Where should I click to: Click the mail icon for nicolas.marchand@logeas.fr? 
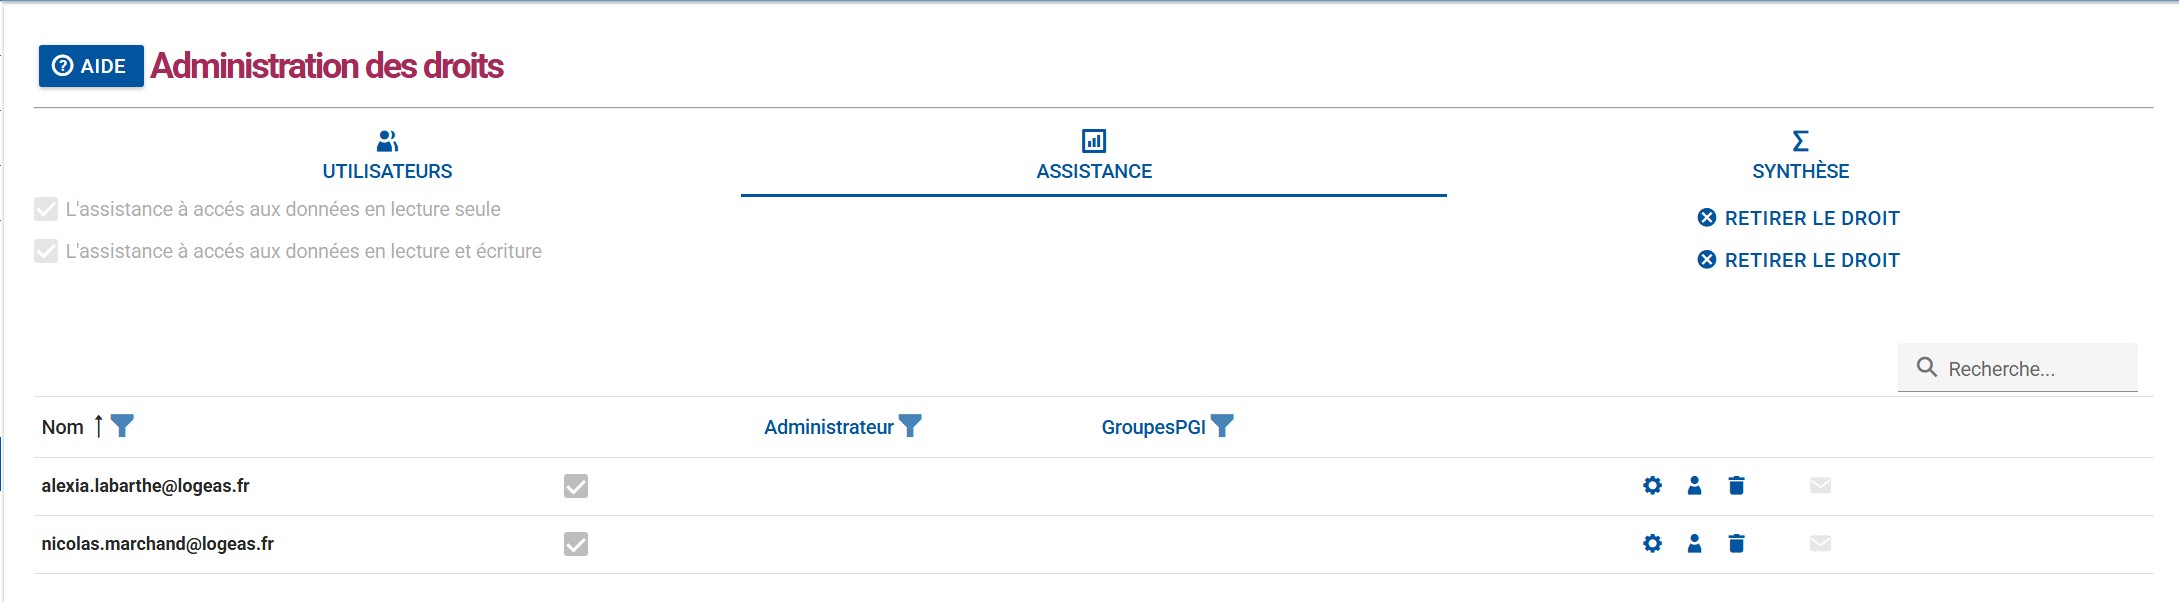(x=1820, y=544)
